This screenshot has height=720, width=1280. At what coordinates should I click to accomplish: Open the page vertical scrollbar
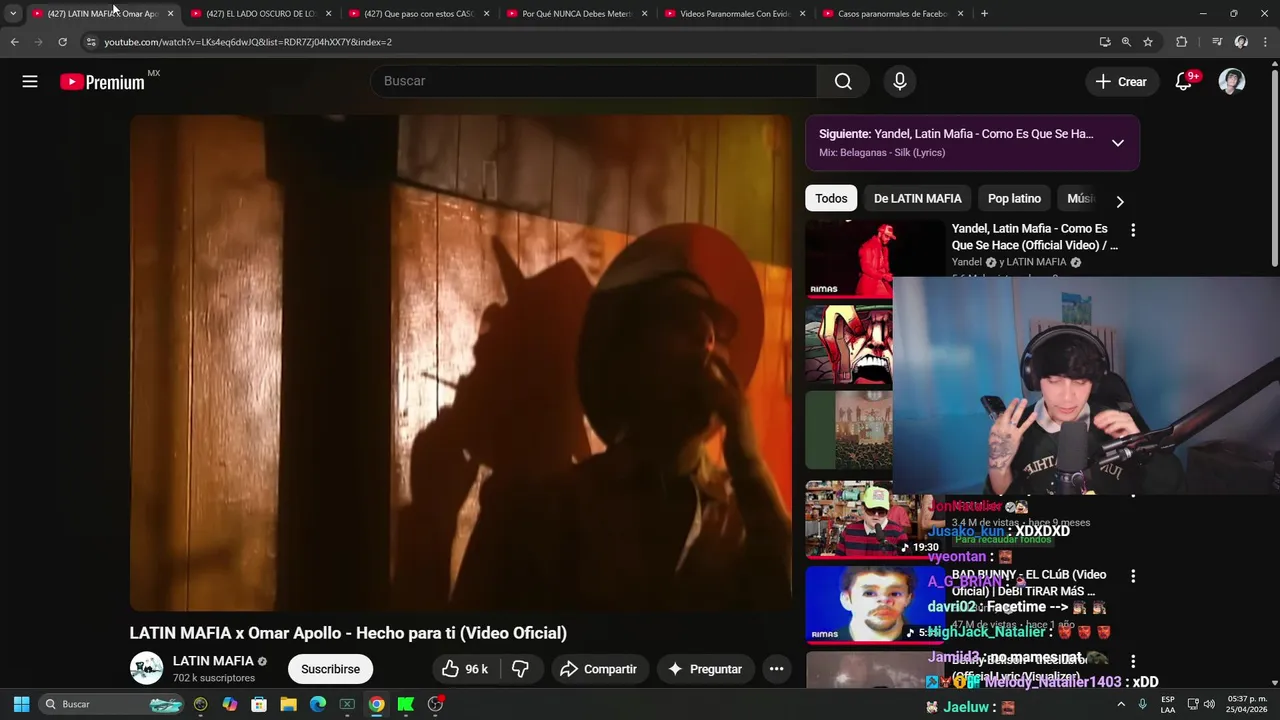click(x=1274, y=168)
